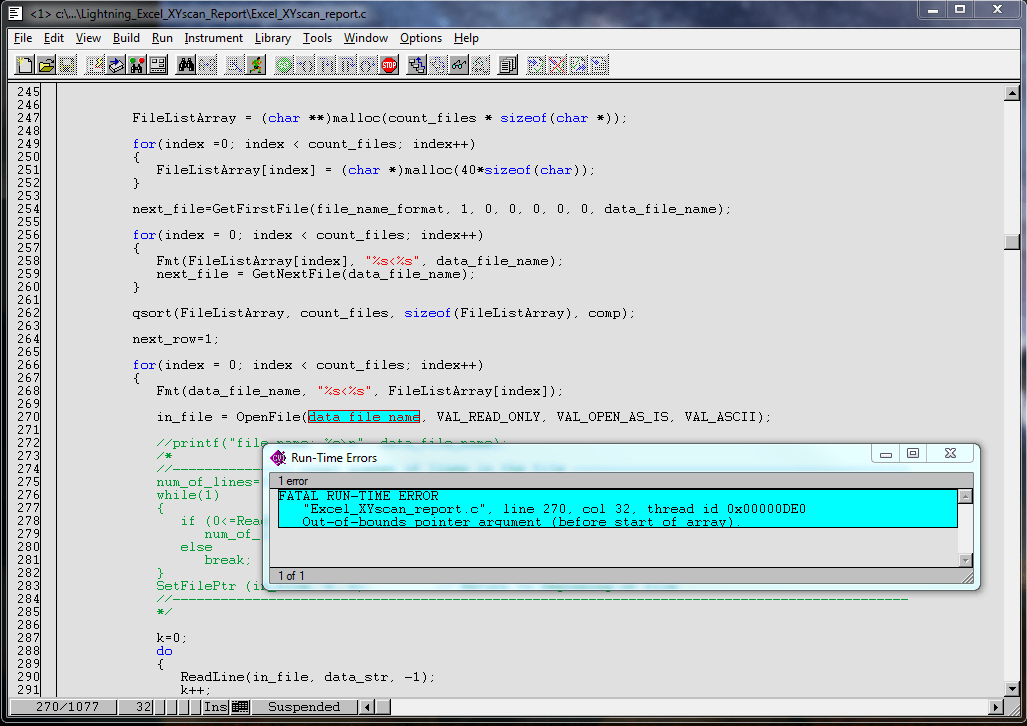
Task: Save the current file via the Save icon
Action: tap(67, 64)
